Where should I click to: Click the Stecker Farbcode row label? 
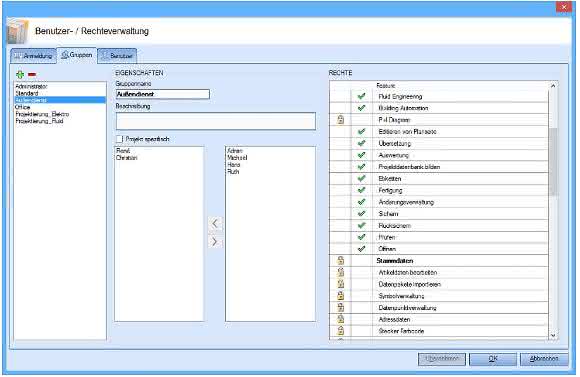(401, 331)
